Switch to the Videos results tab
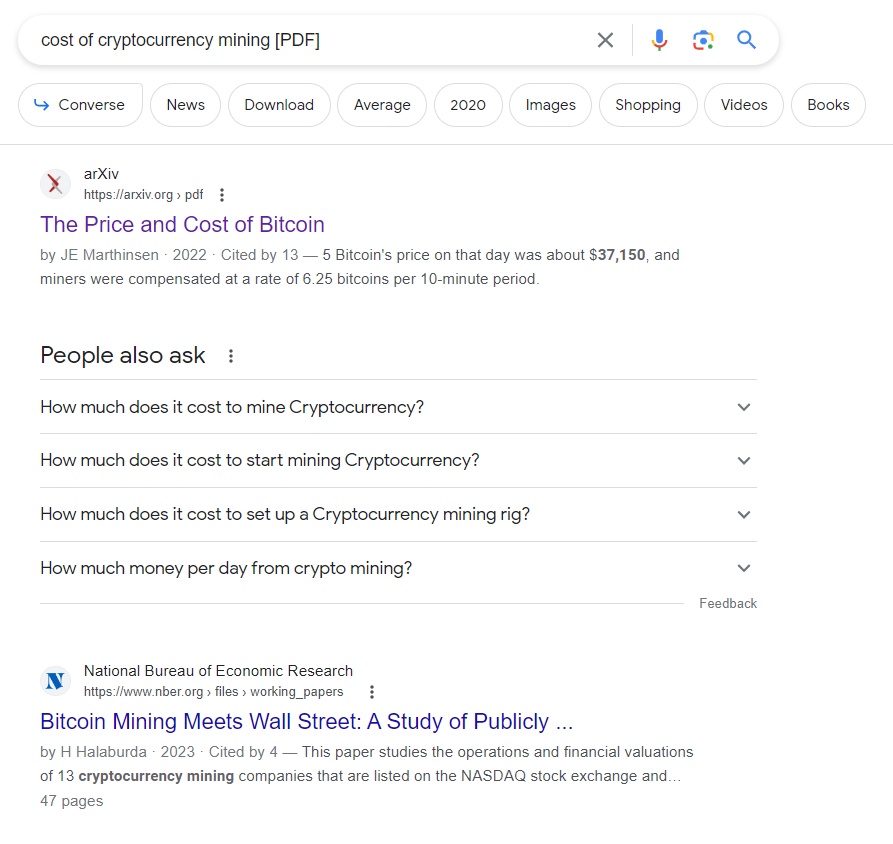Screen dimensions: 893x844 (x=743, y=104)
